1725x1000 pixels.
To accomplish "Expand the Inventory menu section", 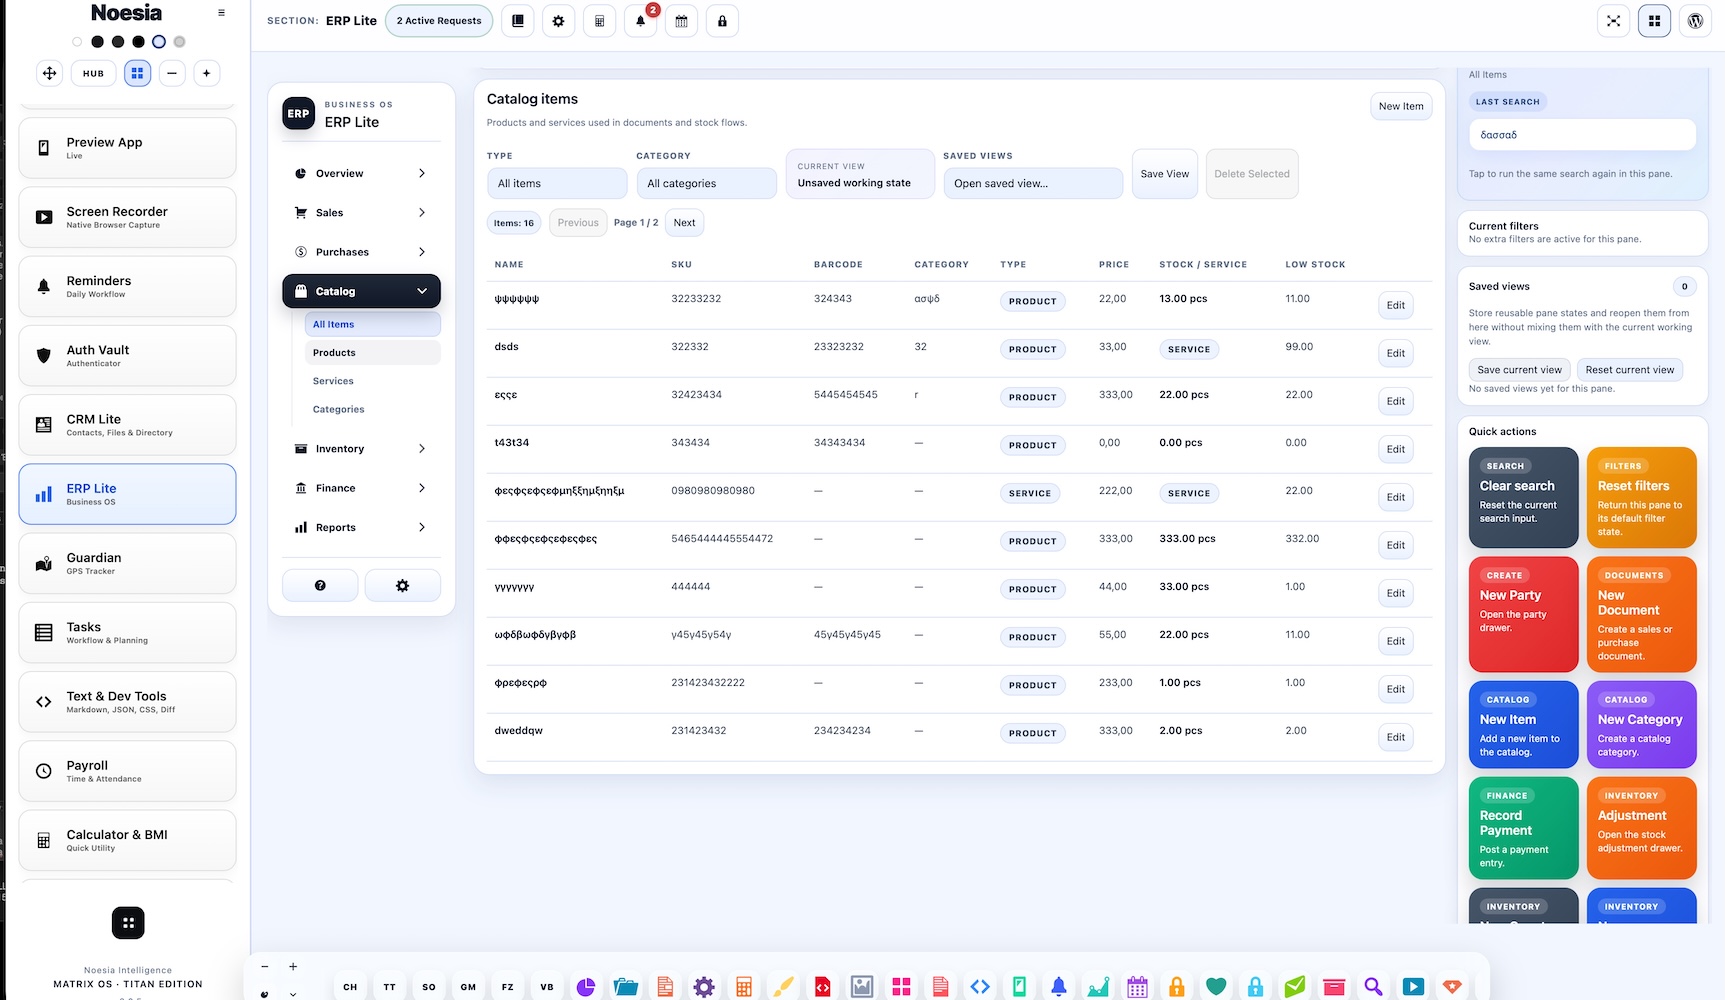I will coord(361,449).
